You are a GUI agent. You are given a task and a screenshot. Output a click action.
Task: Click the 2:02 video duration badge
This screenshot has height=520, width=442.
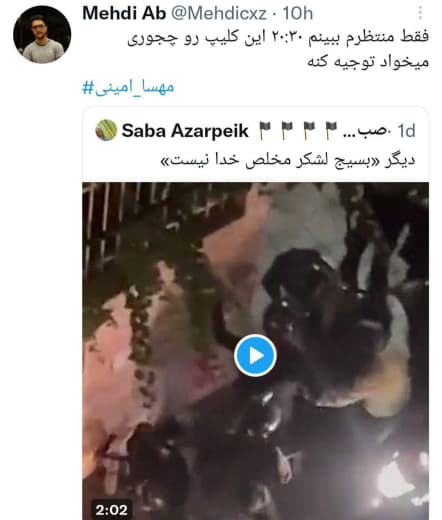(112, 510)
